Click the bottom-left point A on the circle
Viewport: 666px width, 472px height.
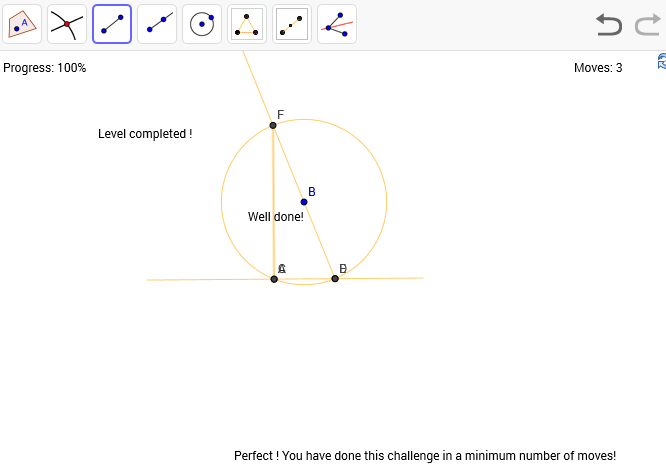(x=274, y=278)
